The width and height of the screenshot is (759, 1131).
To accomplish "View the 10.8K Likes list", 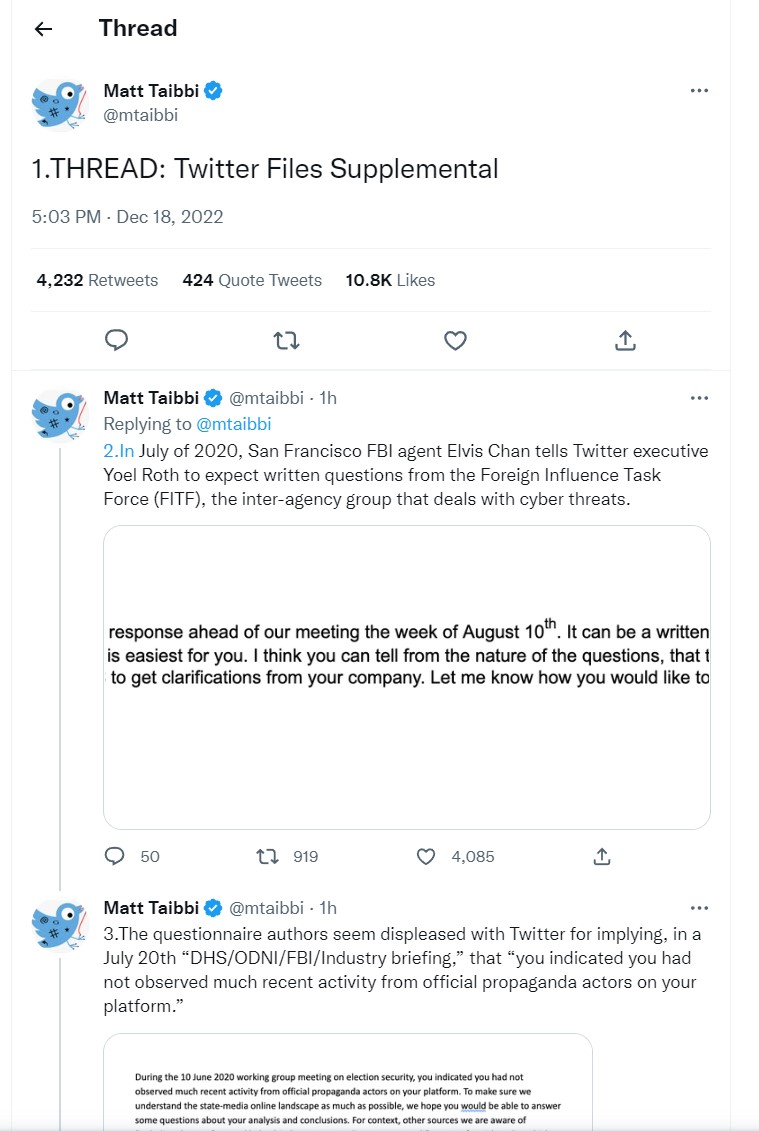I will click(390, 281).
